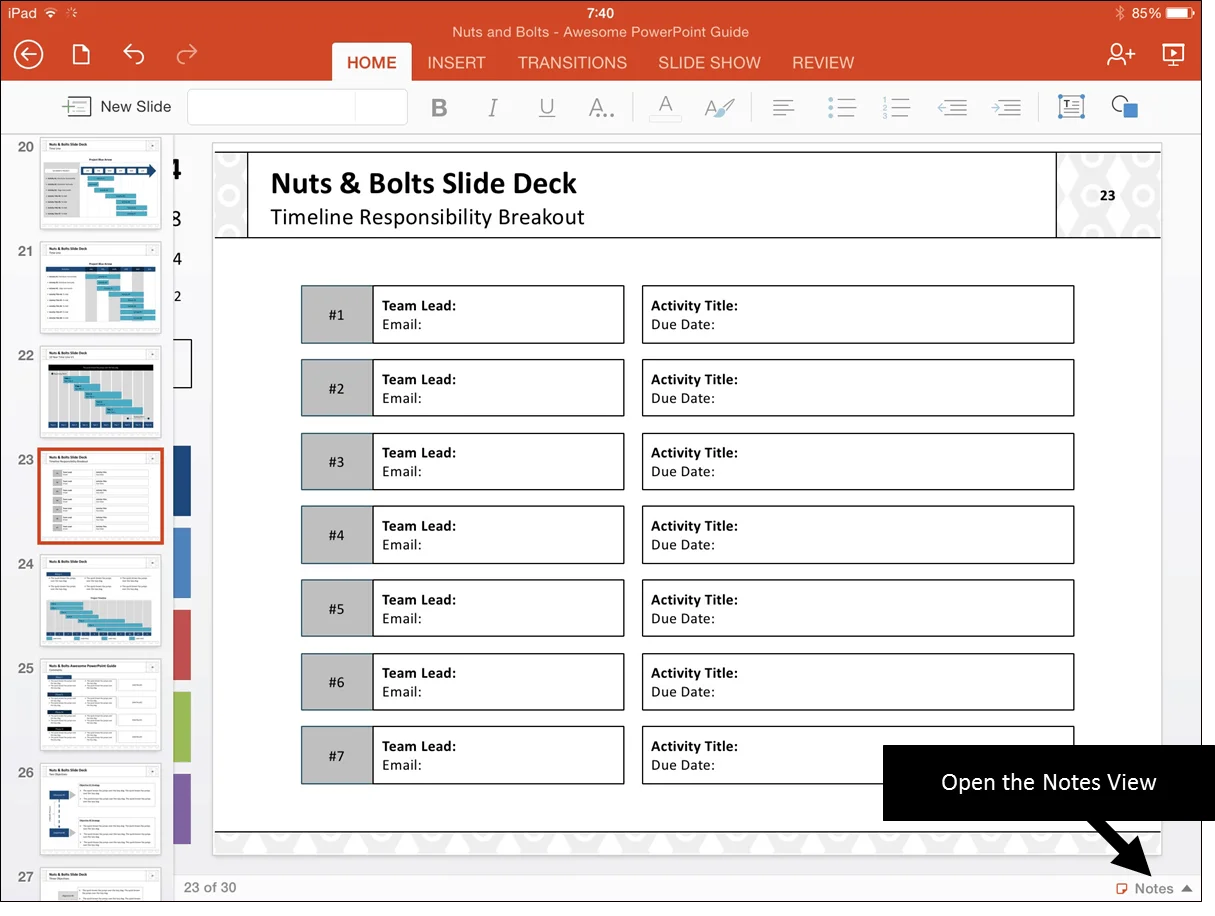Select slide 26 thumbnail
This screenshot has height=916, width=1215.
[100, 808]
